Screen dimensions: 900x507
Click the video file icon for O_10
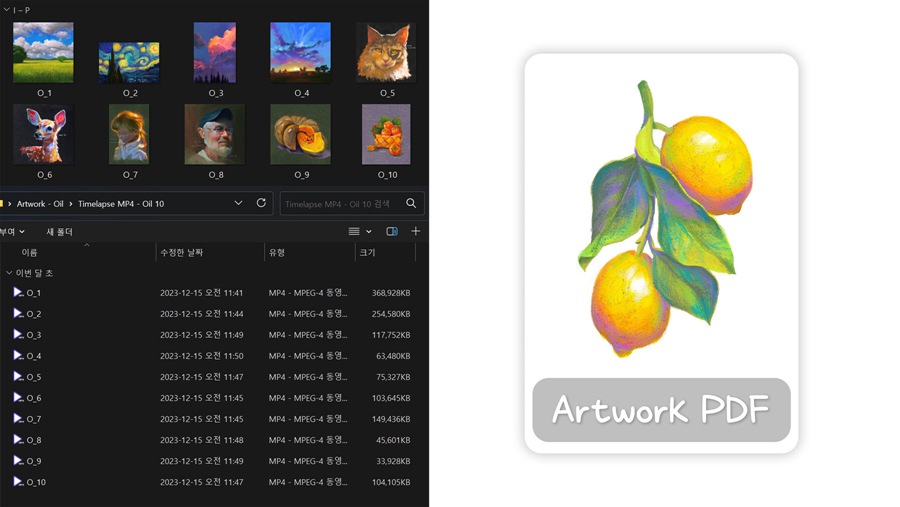coord(18,482)
